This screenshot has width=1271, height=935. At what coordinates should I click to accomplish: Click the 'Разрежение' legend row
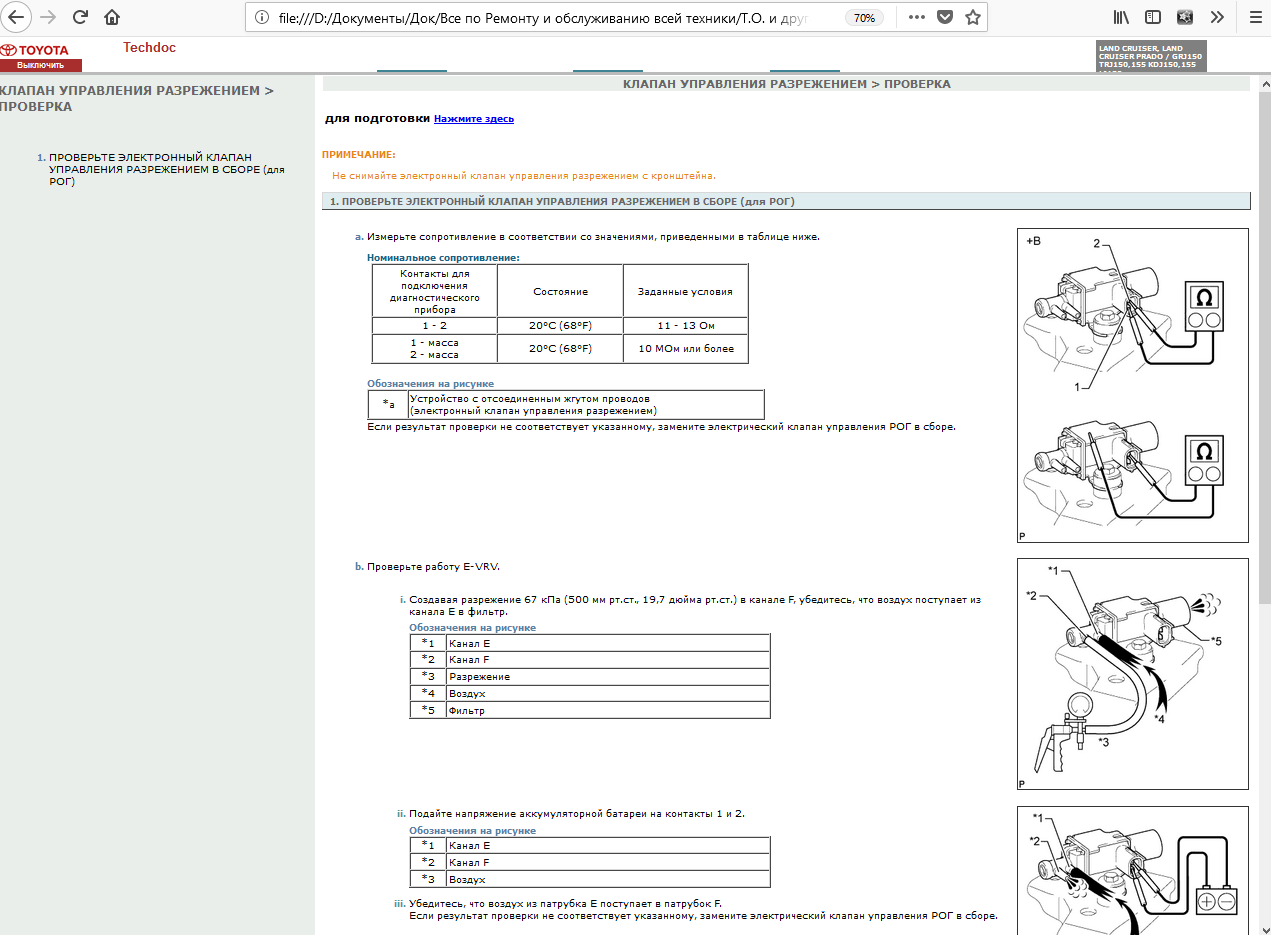[590, 677]
